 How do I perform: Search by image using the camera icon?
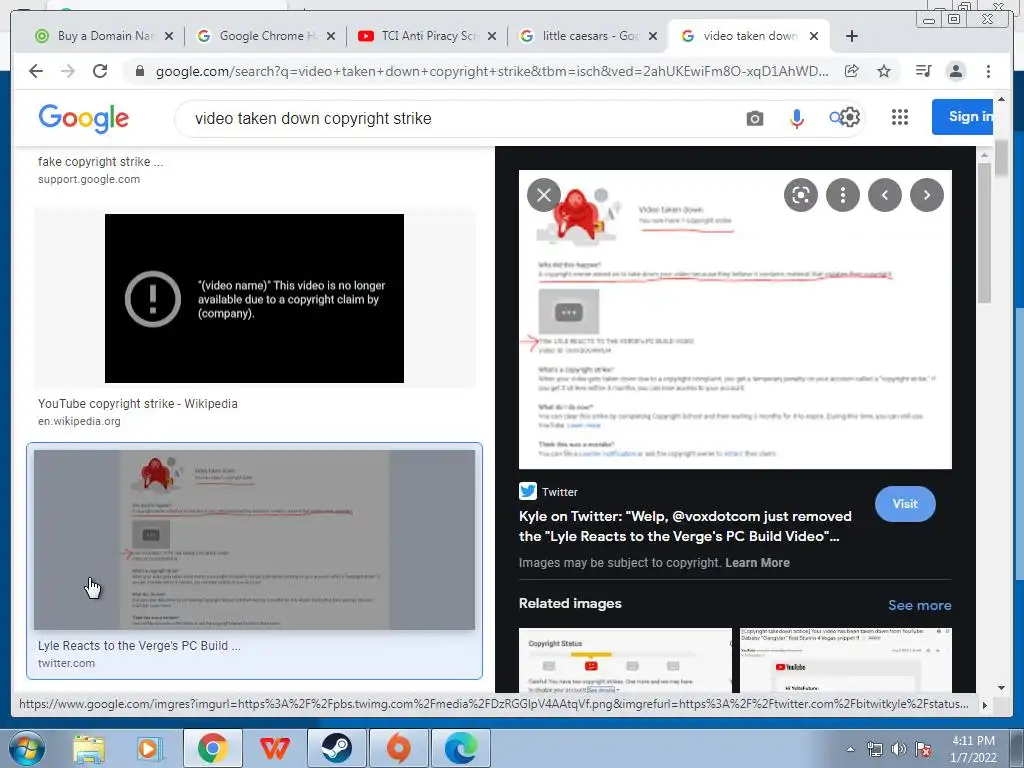point(754,119)
